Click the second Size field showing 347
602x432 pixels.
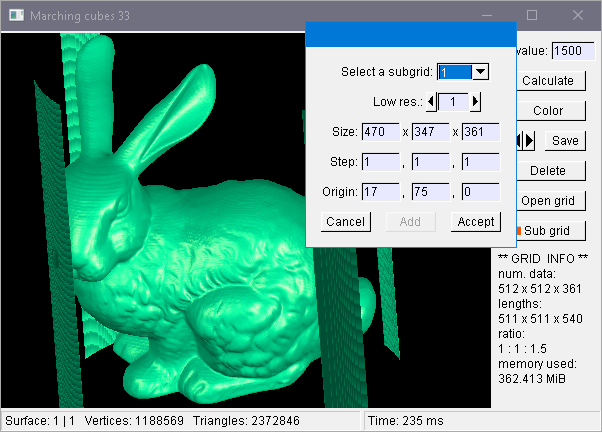coord(430,132)
